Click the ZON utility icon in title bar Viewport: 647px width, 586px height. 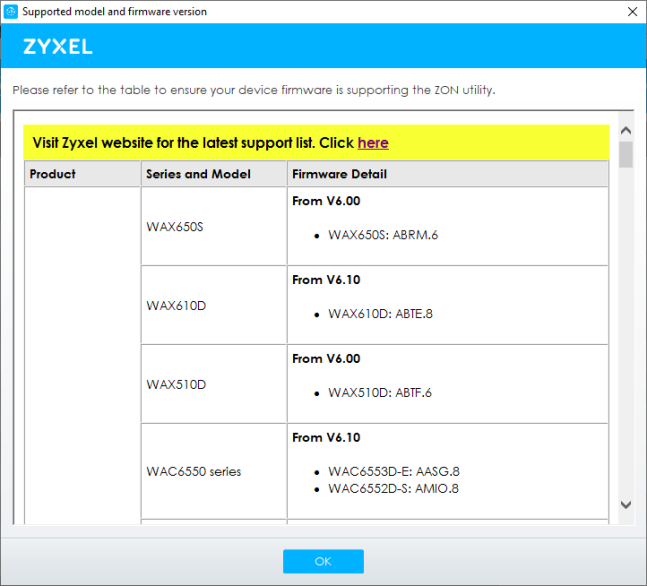(x=11, y=12)
